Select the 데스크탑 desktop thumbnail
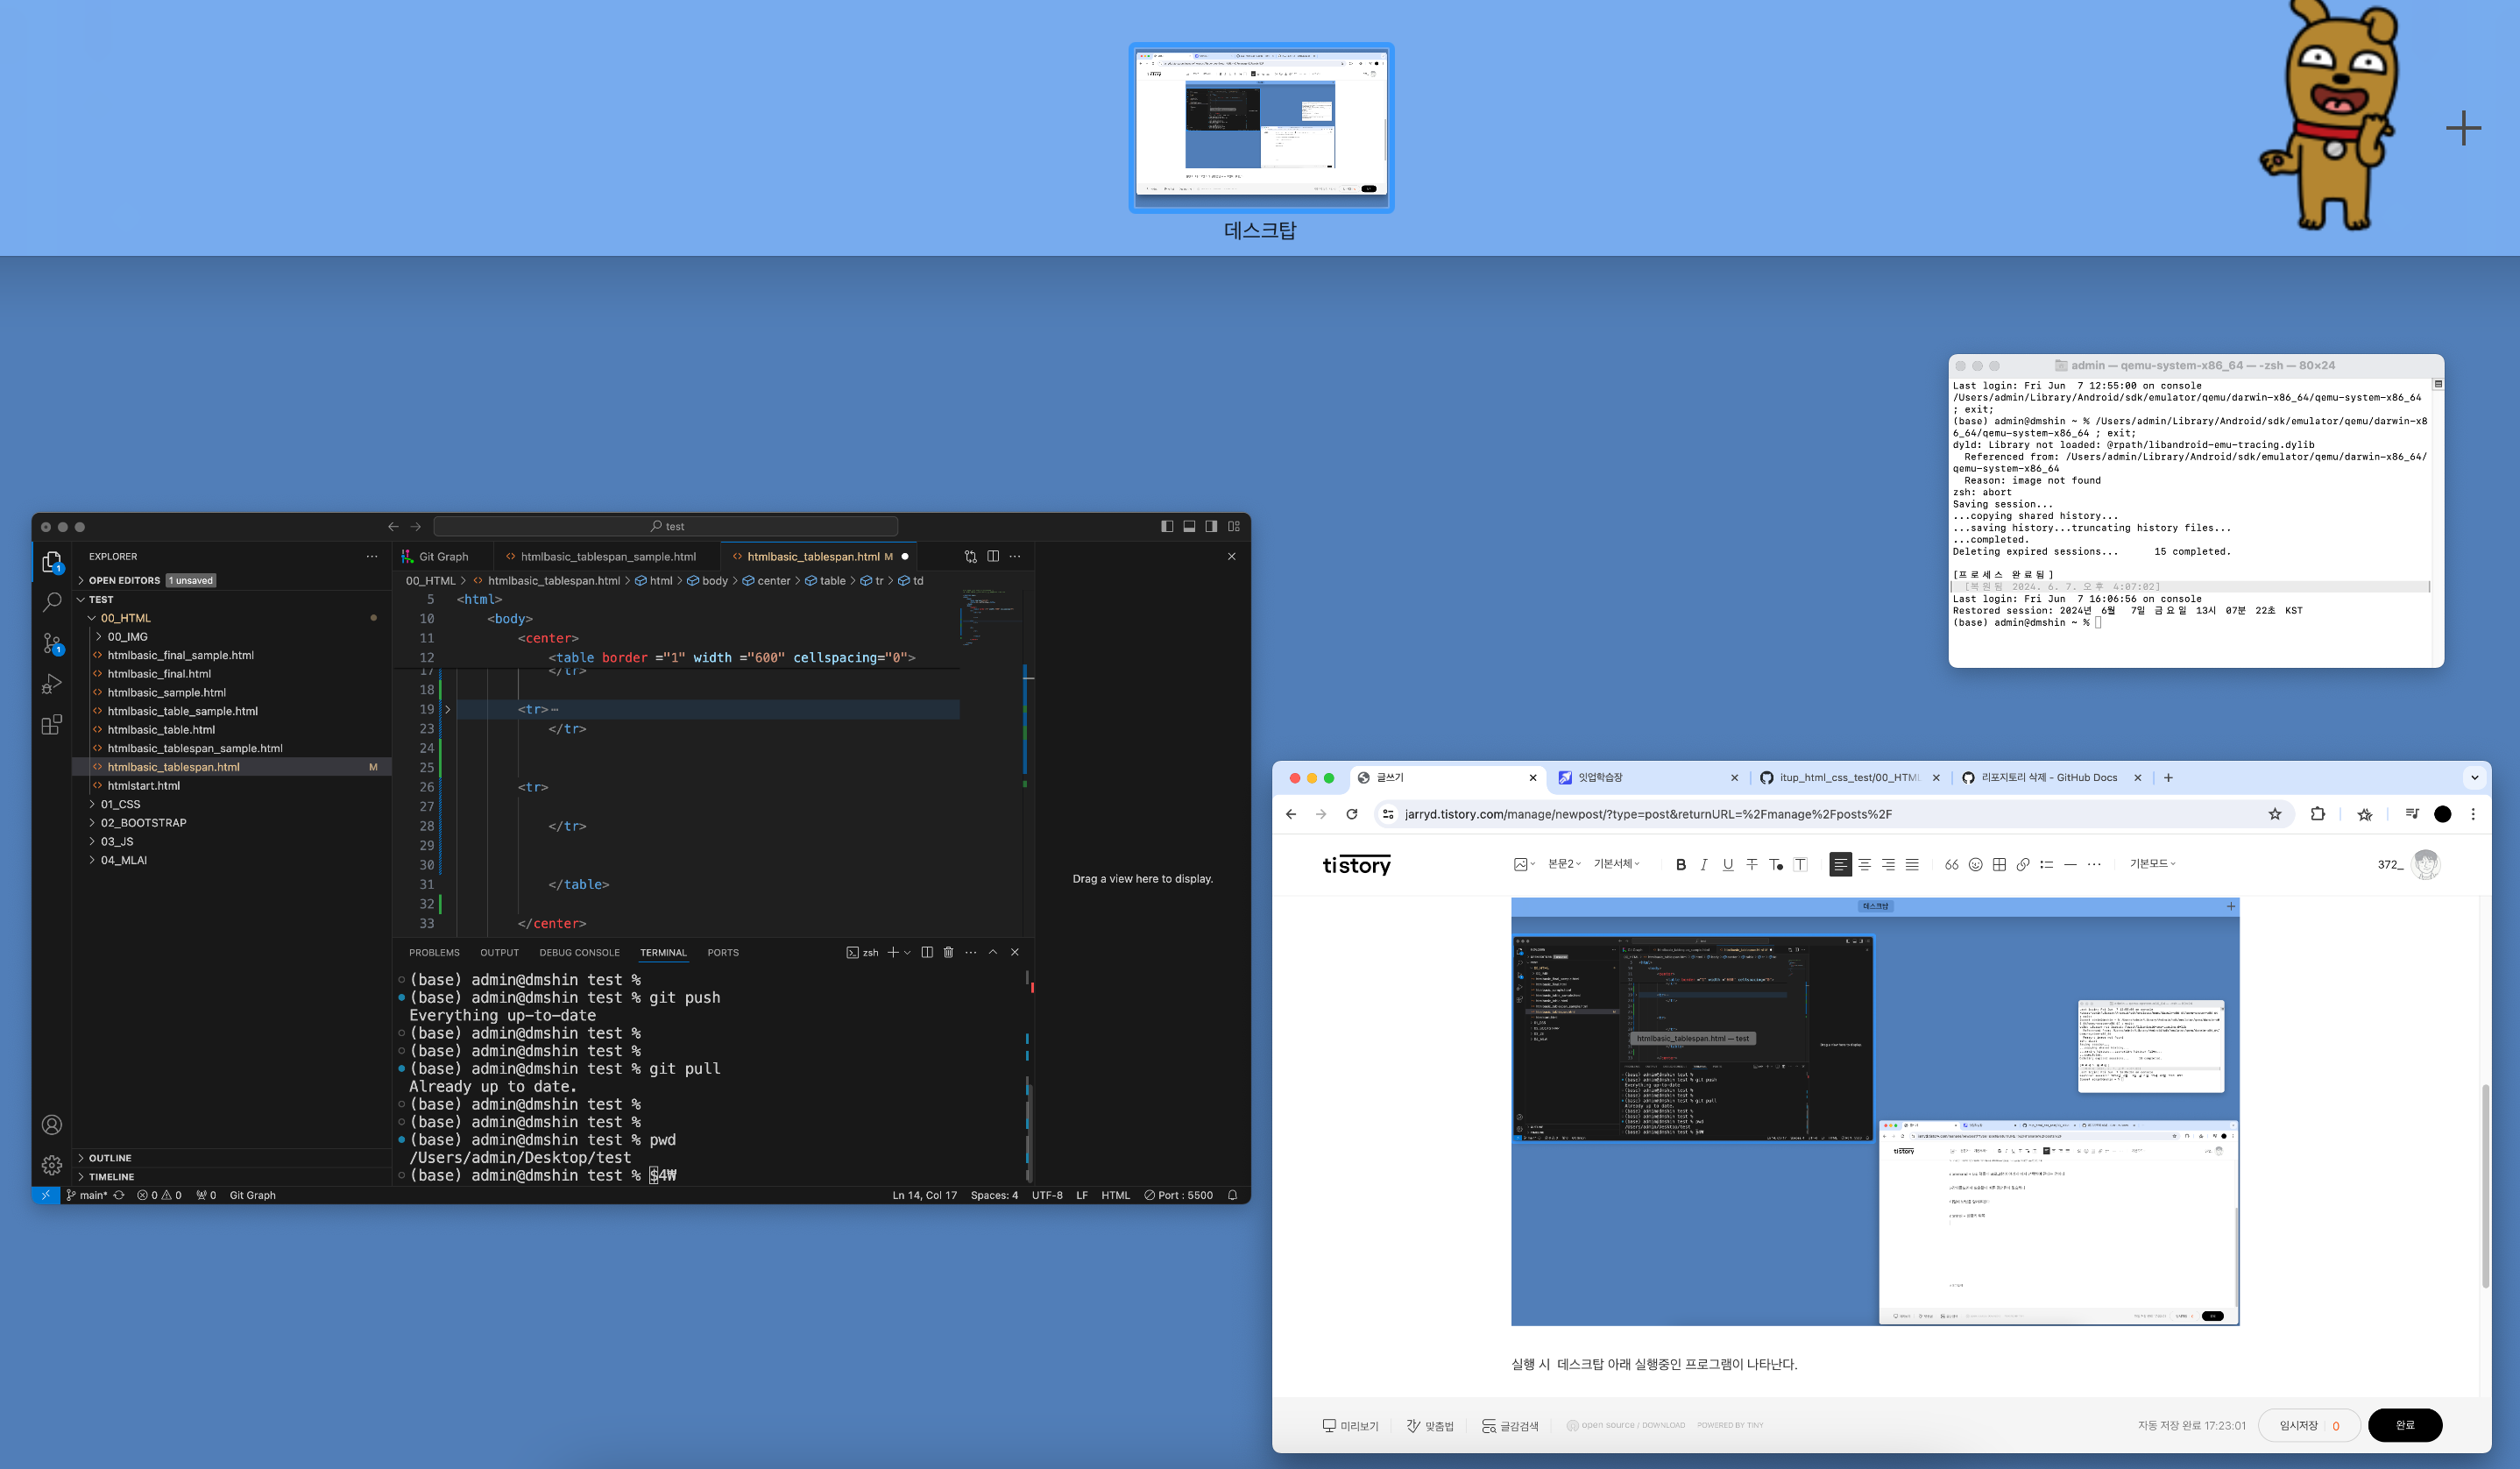Screen dimensions: 2520x1469 coord(1260,127)
